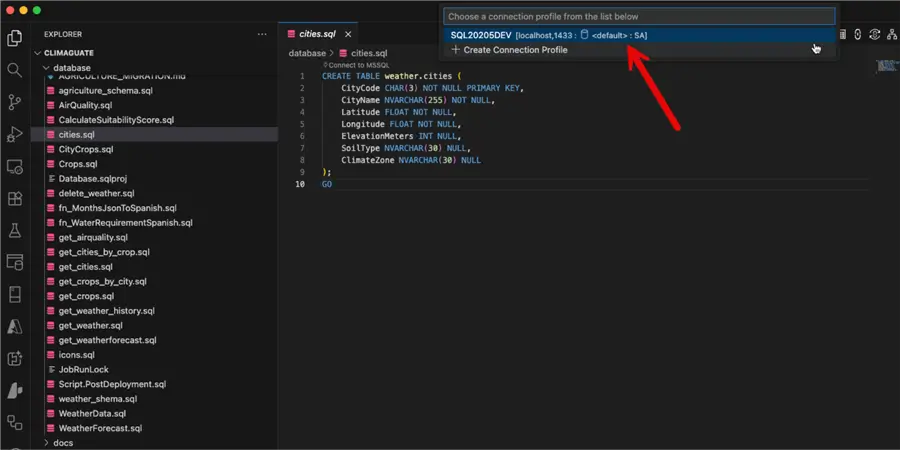Open CalculateSuitabilityScore.sql file
Screen dimensions: 900x450
[x=116, y=120]
